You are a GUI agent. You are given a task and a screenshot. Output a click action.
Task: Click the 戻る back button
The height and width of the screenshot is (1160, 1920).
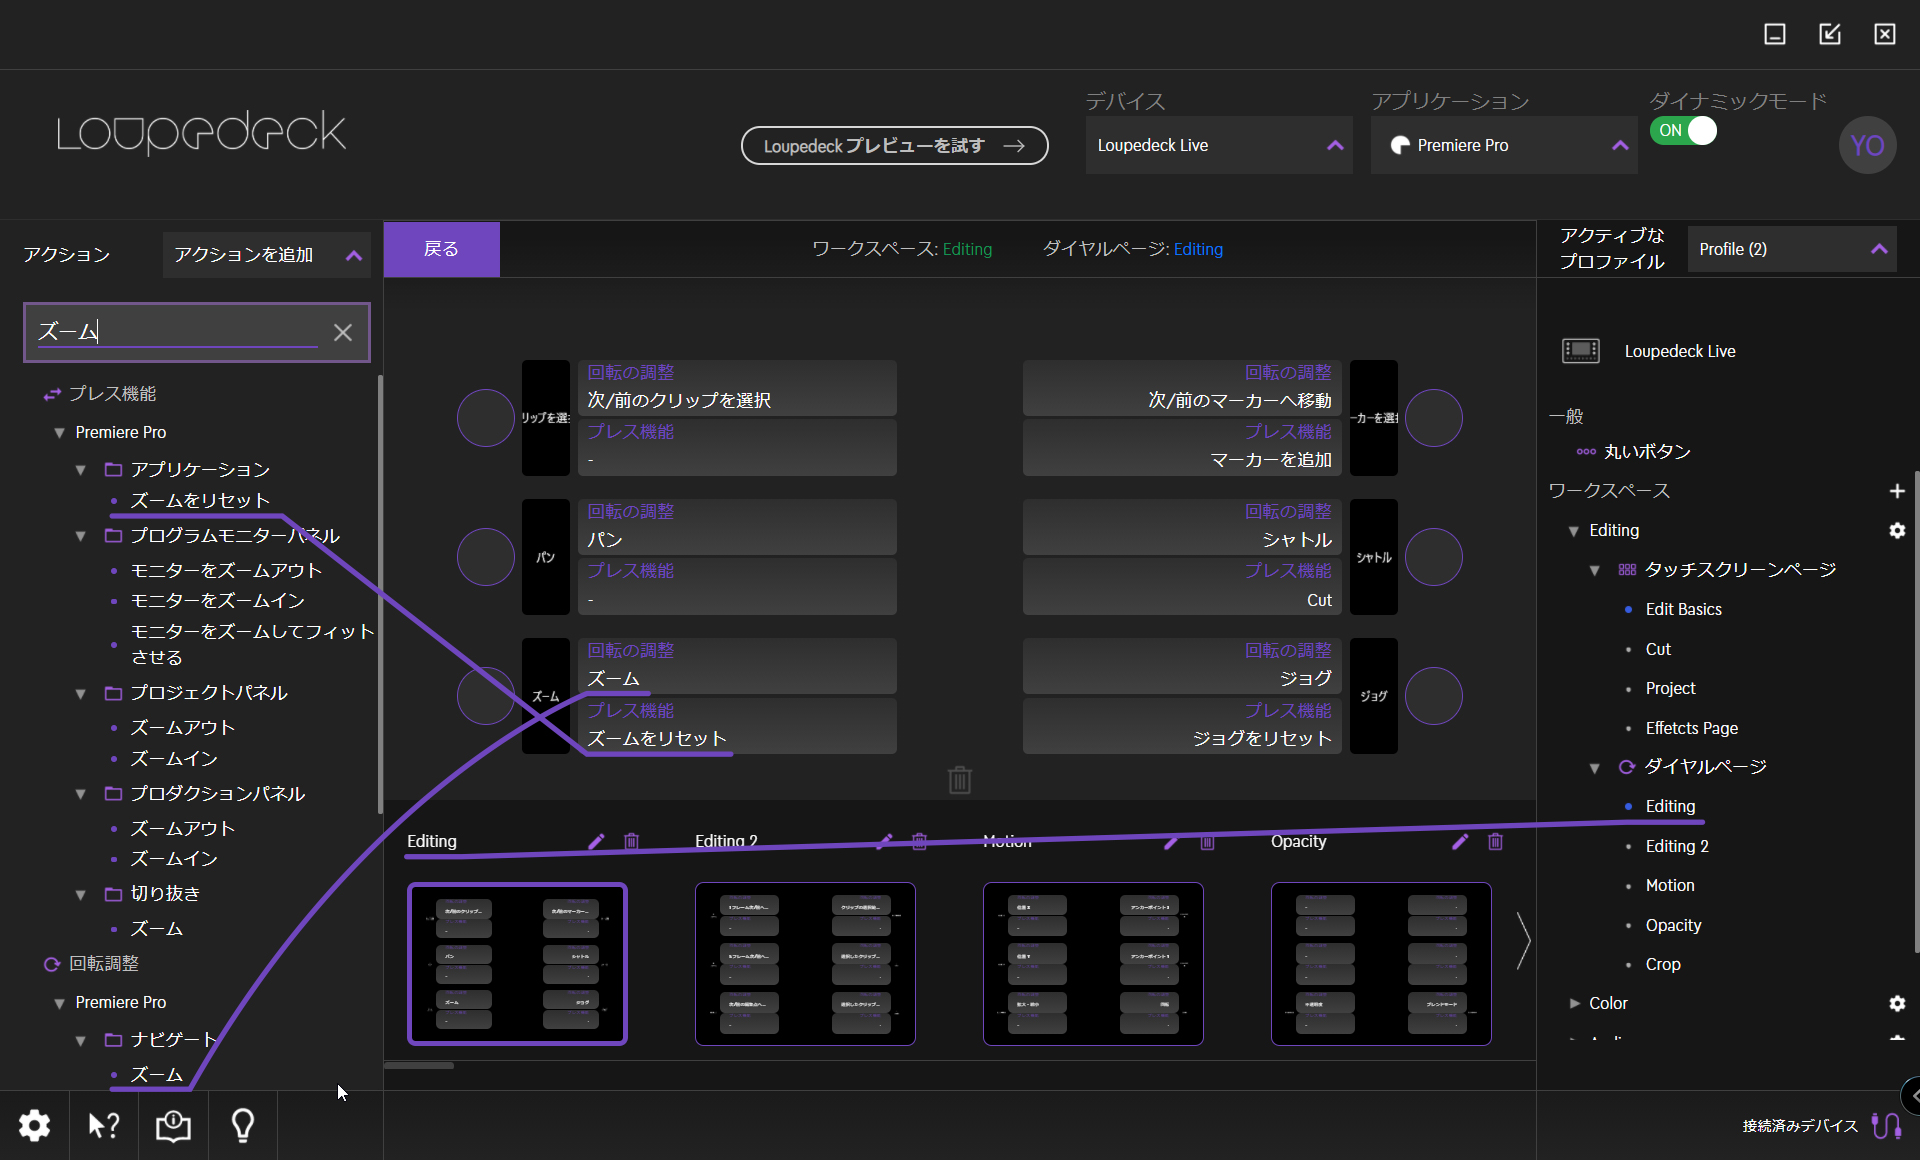(x=441, y=249)
